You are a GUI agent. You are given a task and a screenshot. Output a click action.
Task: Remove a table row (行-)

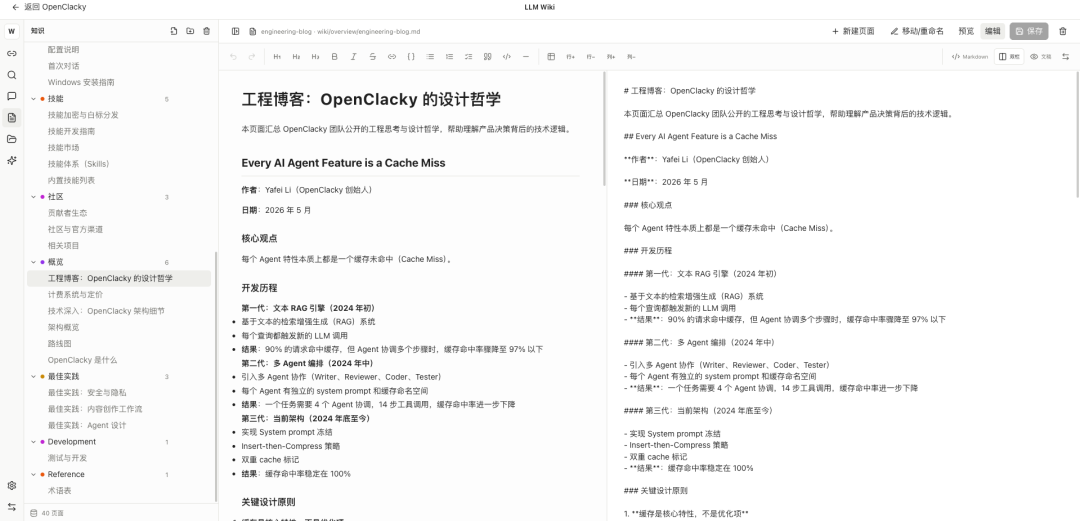pos(590,57)
